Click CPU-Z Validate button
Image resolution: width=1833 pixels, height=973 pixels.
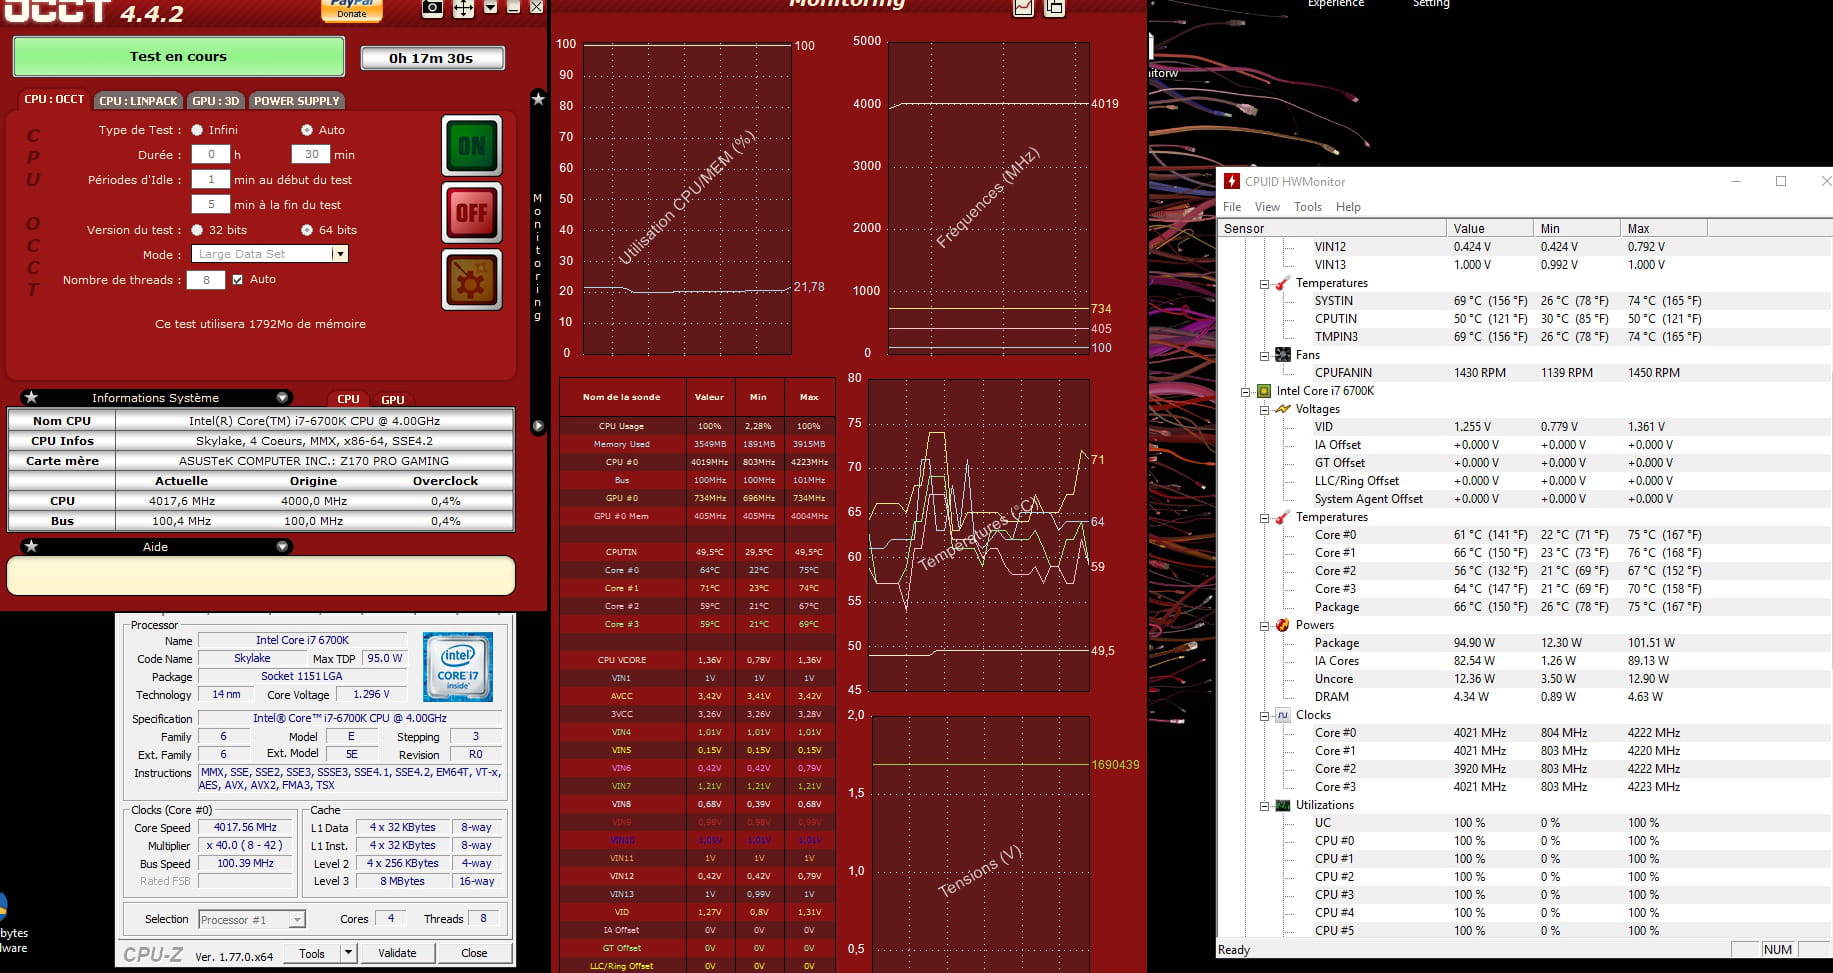pos(397,953)
